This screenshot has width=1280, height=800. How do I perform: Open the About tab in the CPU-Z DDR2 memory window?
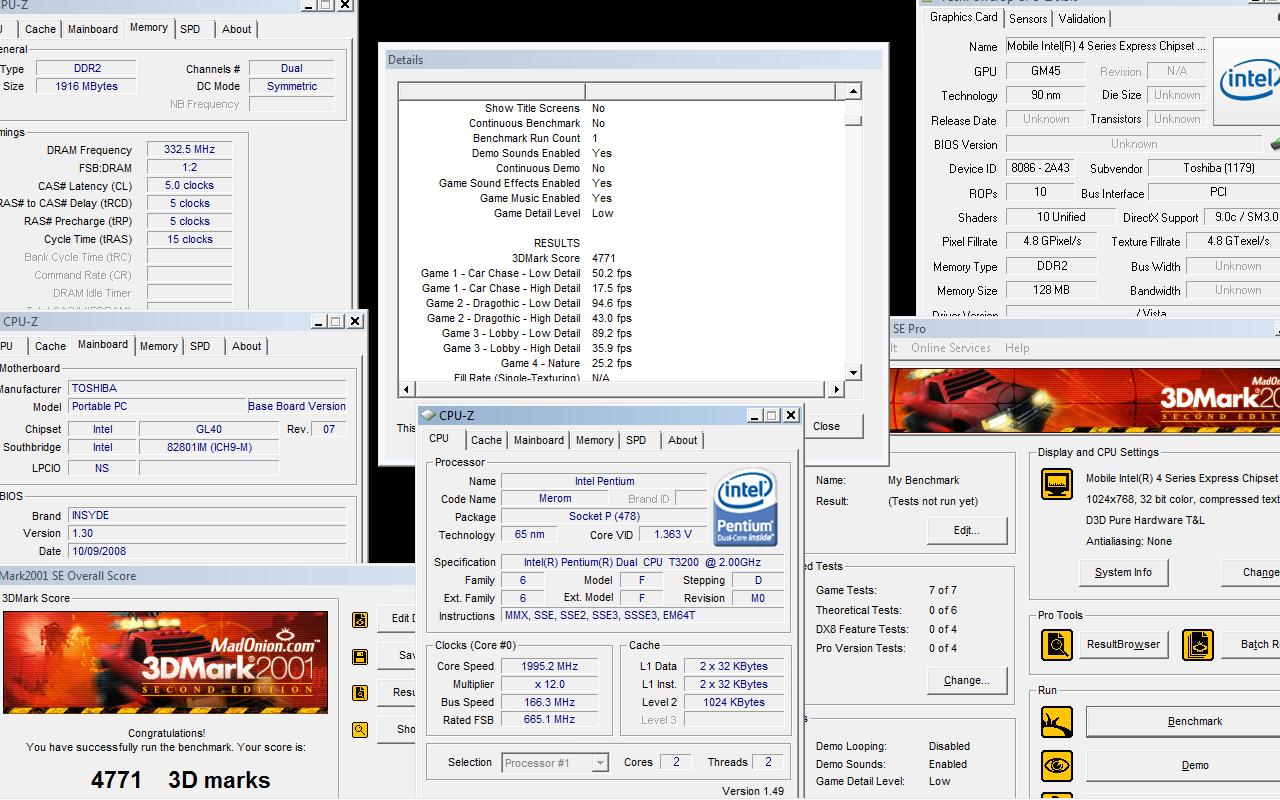237,29
